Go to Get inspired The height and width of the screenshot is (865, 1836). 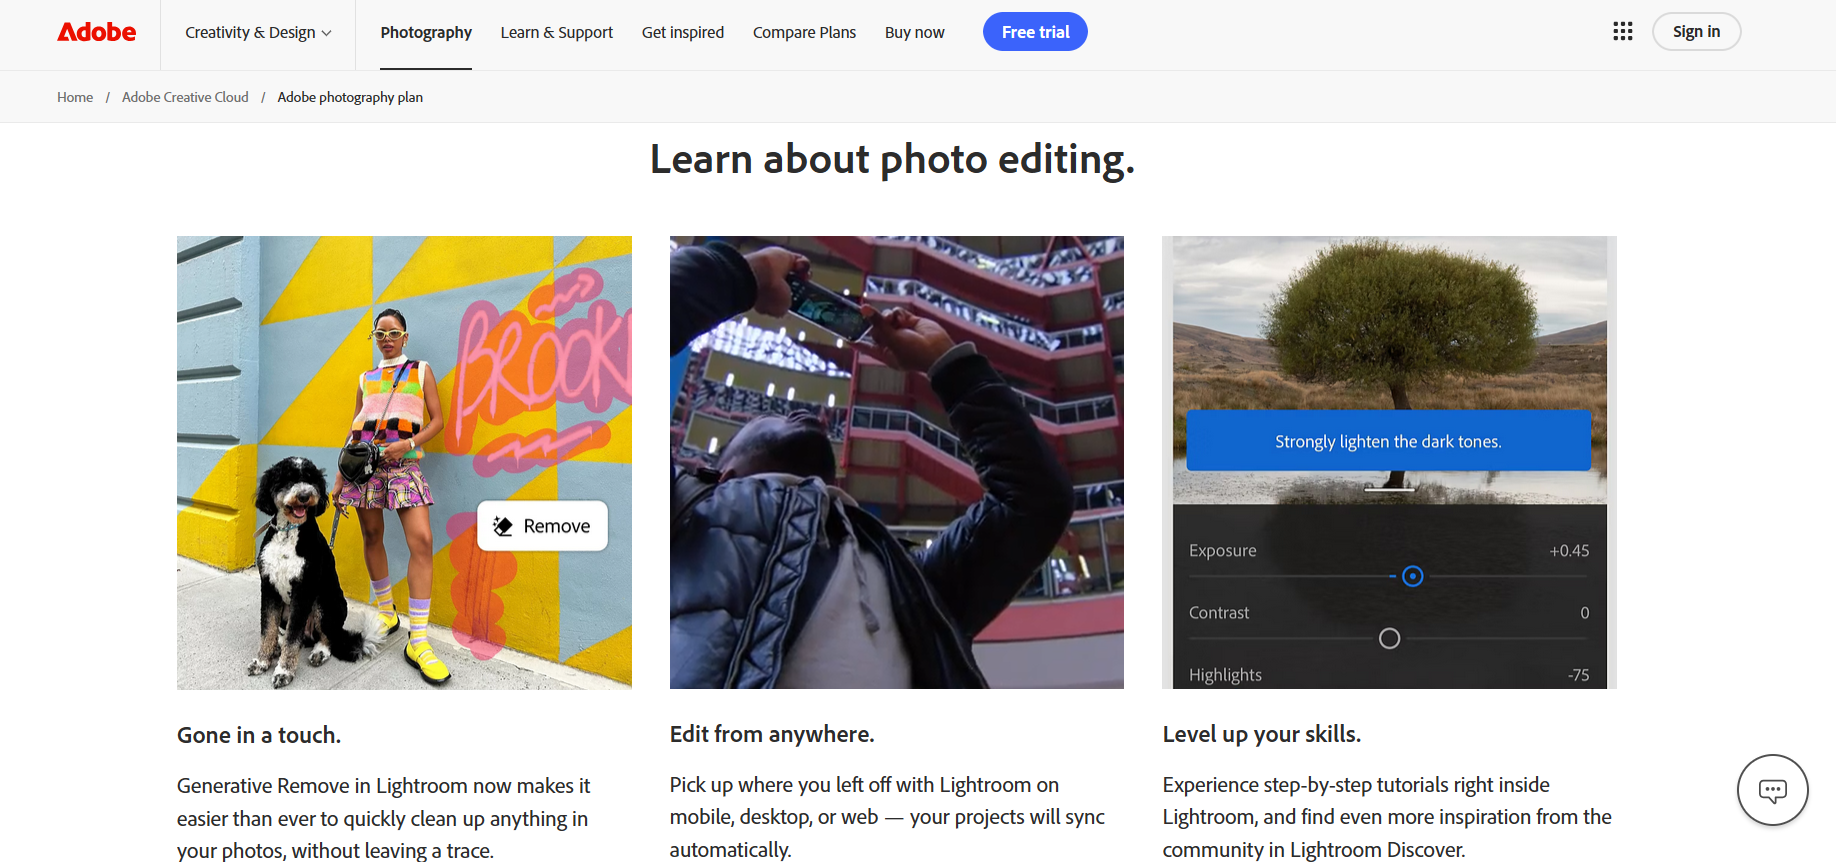pos(683,32)
